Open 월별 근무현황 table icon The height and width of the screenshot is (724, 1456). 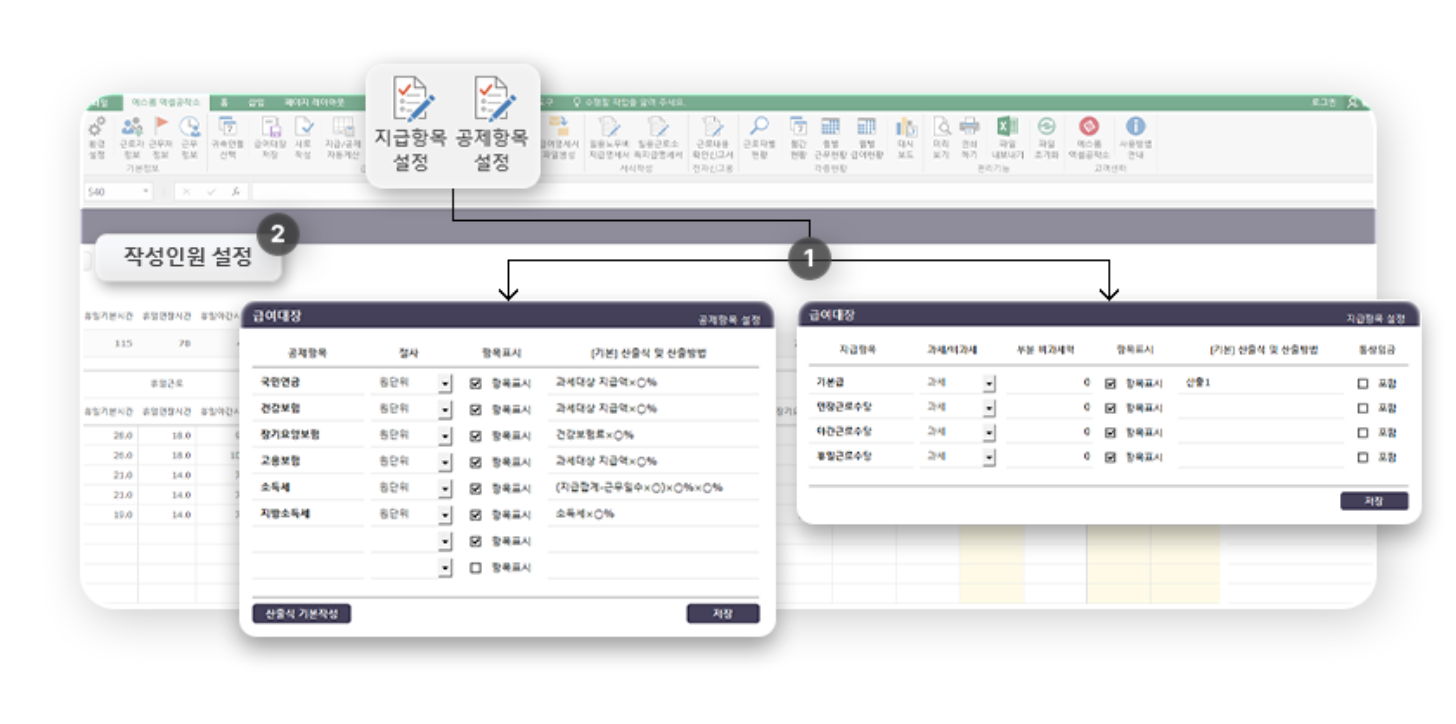pos(831,127)
